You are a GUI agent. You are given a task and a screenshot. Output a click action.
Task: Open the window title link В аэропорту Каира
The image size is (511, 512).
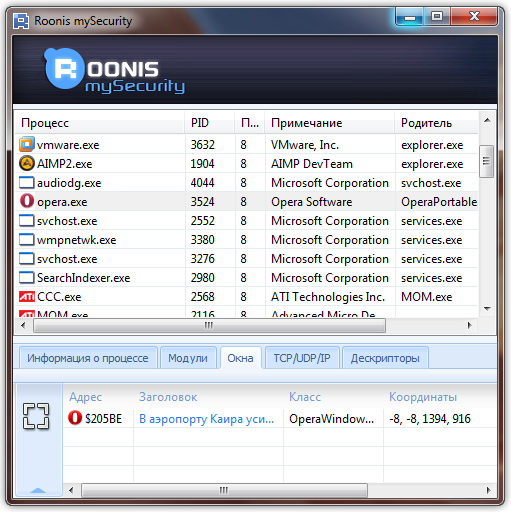(206, 419)
